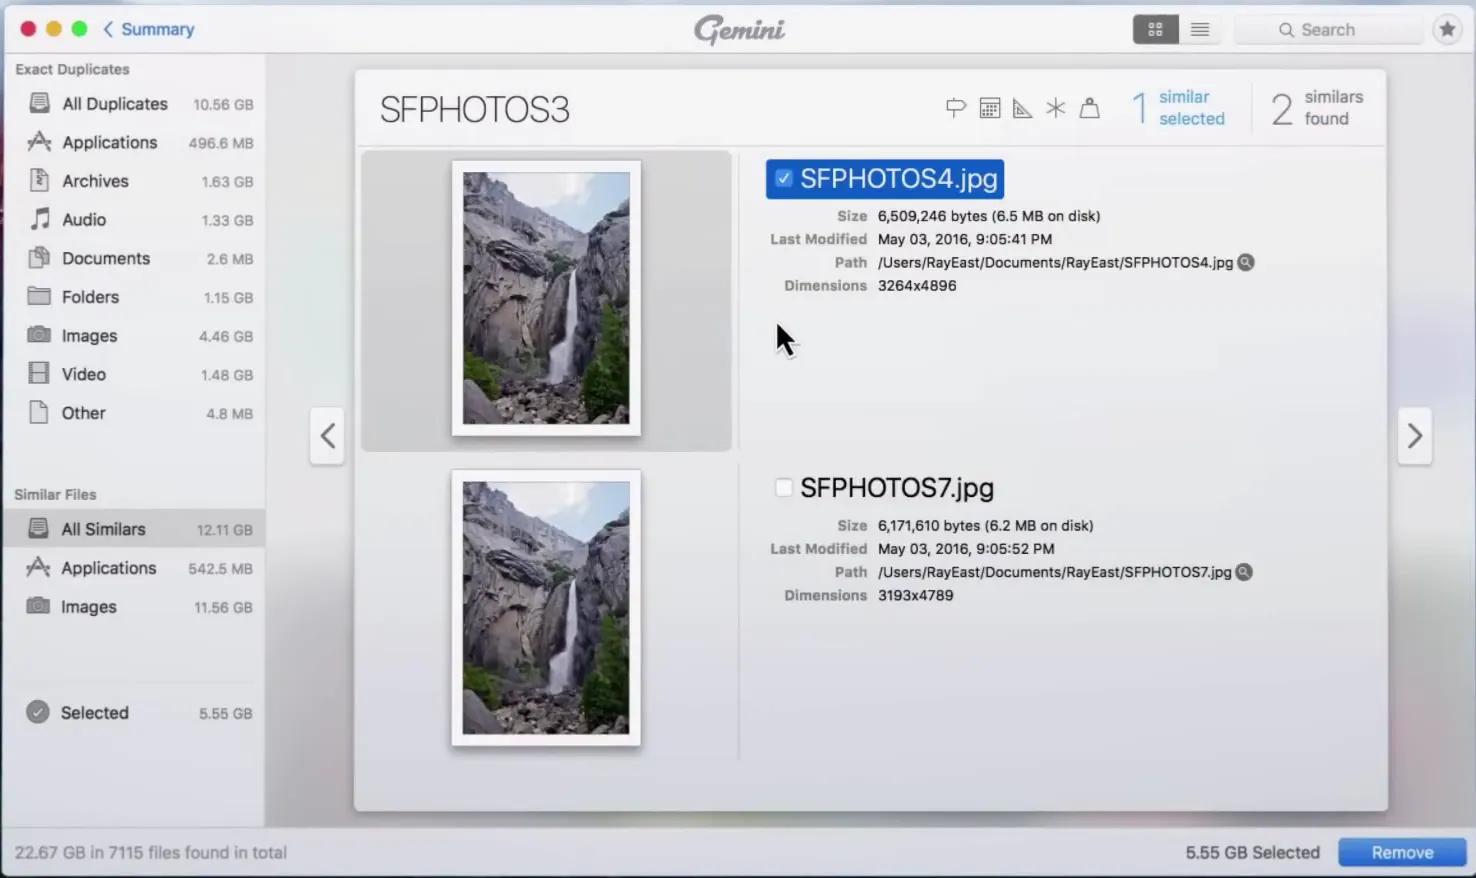The height and width of the screenshot is (878, 1476).
Task: Switch to grid view mode
Action: (x=1155, y=30)
